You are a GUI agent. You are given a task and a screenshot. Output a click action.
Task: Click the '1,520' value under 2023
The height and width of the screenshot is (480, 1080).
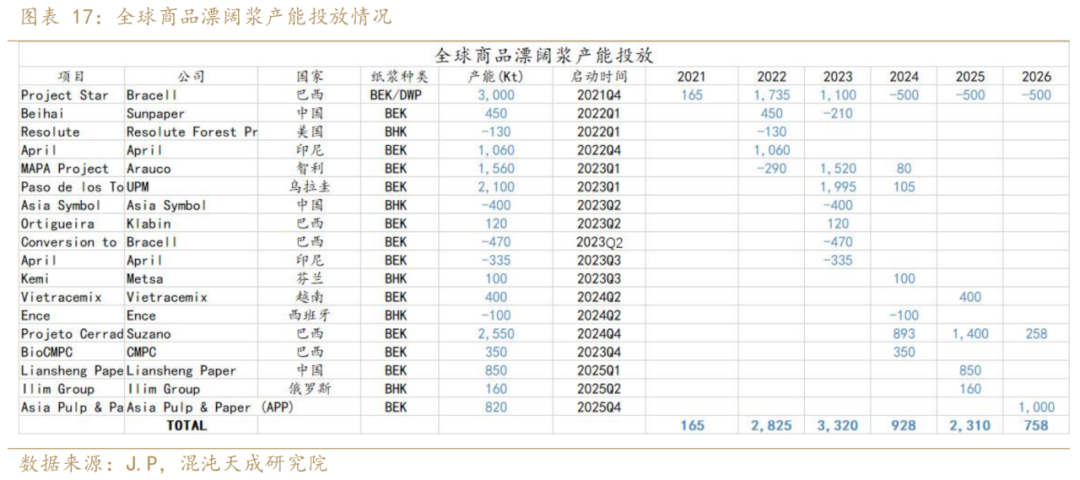[x=838, y=169]
